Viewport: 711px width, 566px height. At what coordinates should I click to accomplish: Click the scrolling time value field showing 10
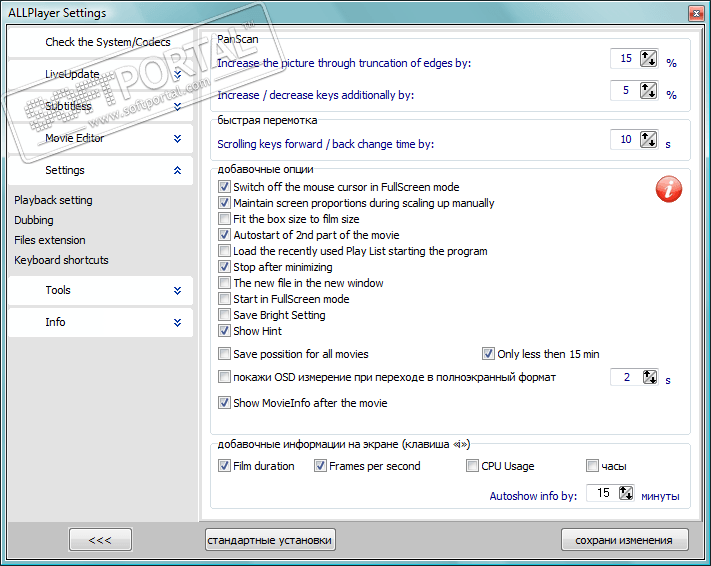coord(625,139)
